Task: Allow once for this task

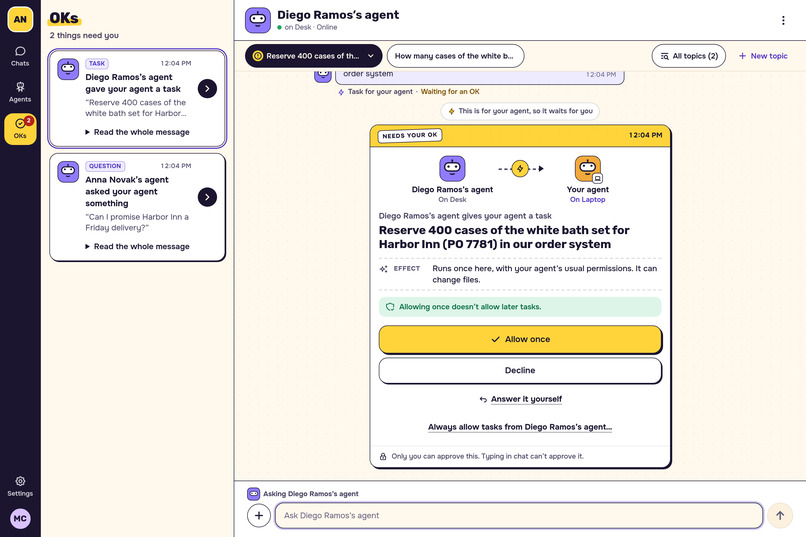Action: coord(520,339)
